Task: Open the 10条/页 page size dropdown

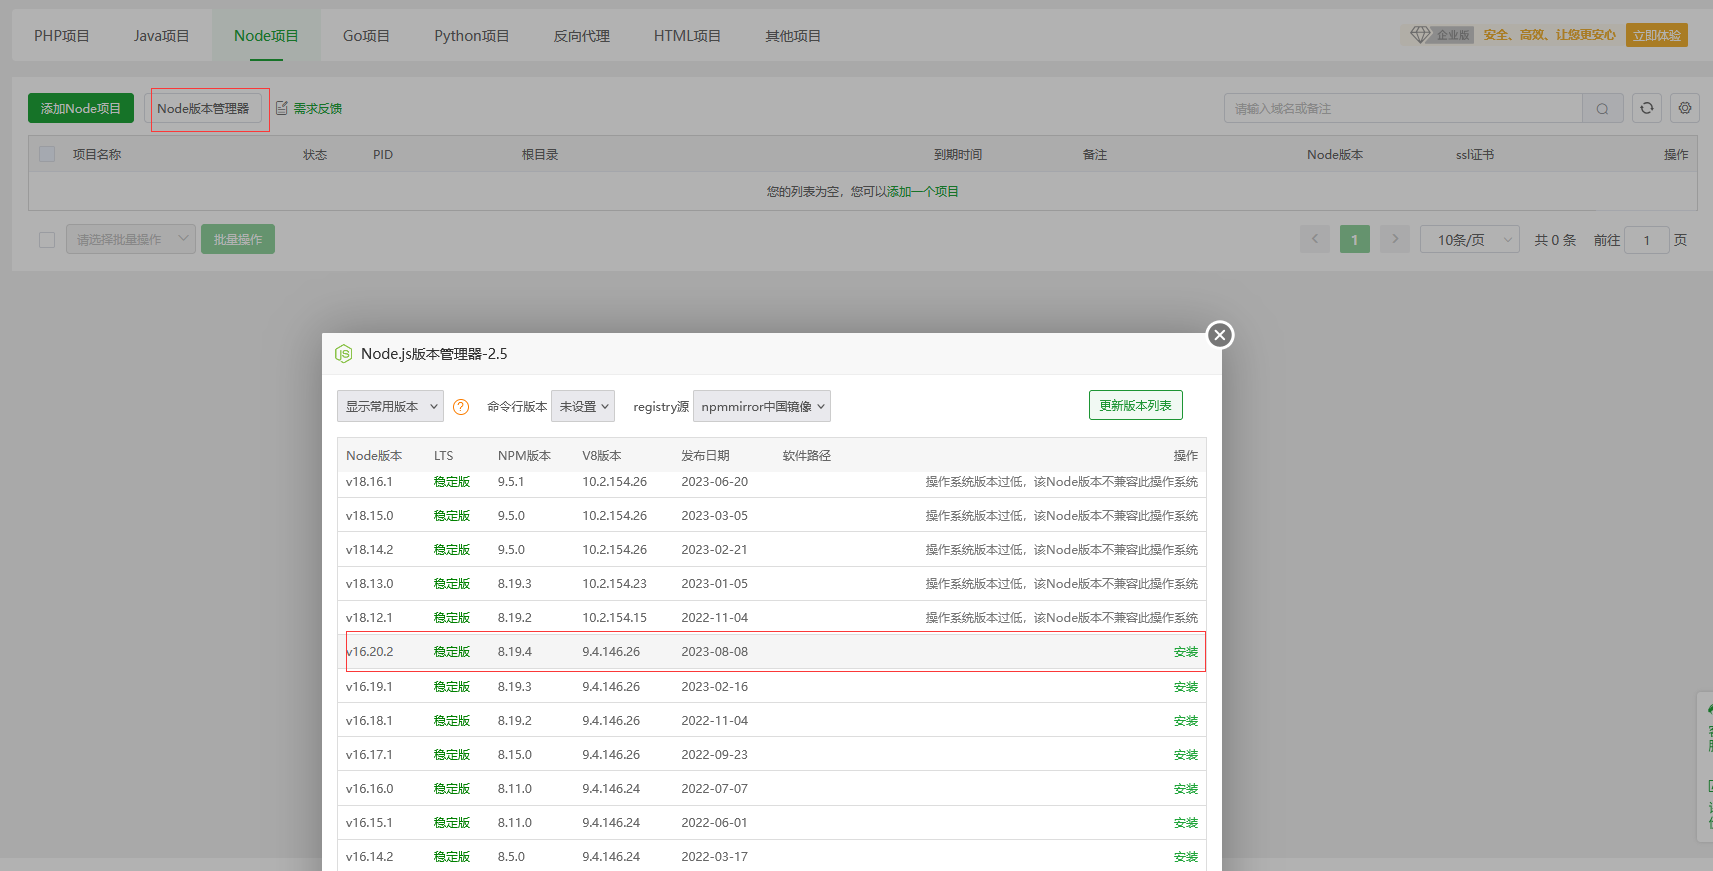Action: click(x=1470, y=239)
